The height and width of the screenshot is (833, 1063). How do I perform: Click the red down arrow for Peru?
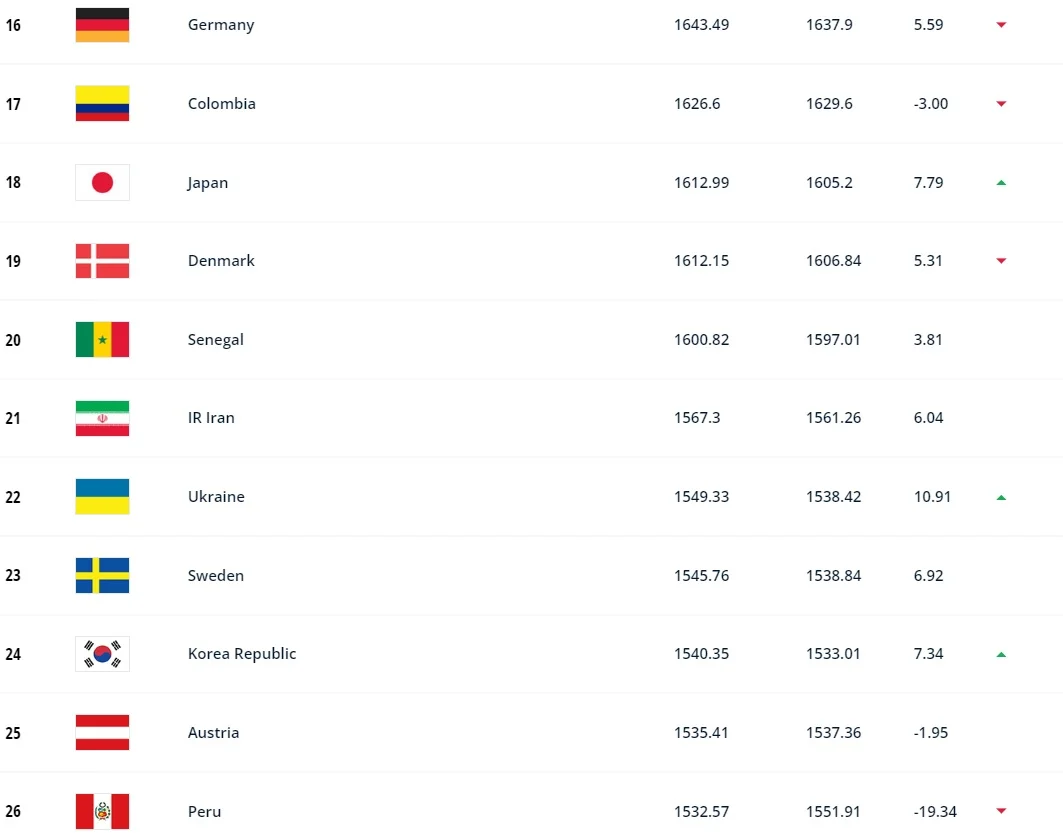[x=1000, y=811]
